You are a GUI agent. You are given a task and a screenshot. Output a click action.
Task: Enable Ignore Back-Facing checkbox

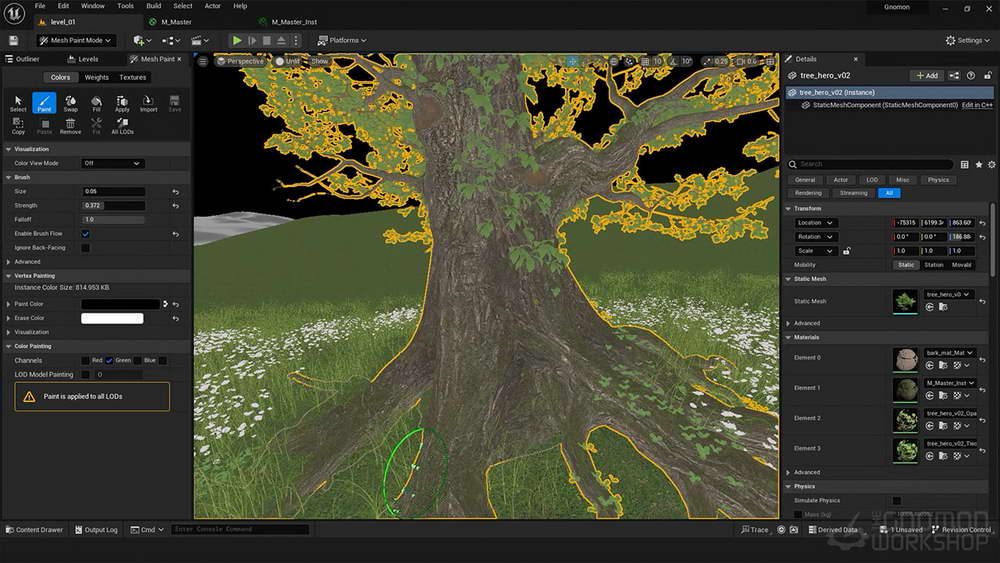click(x=85, y=248)
